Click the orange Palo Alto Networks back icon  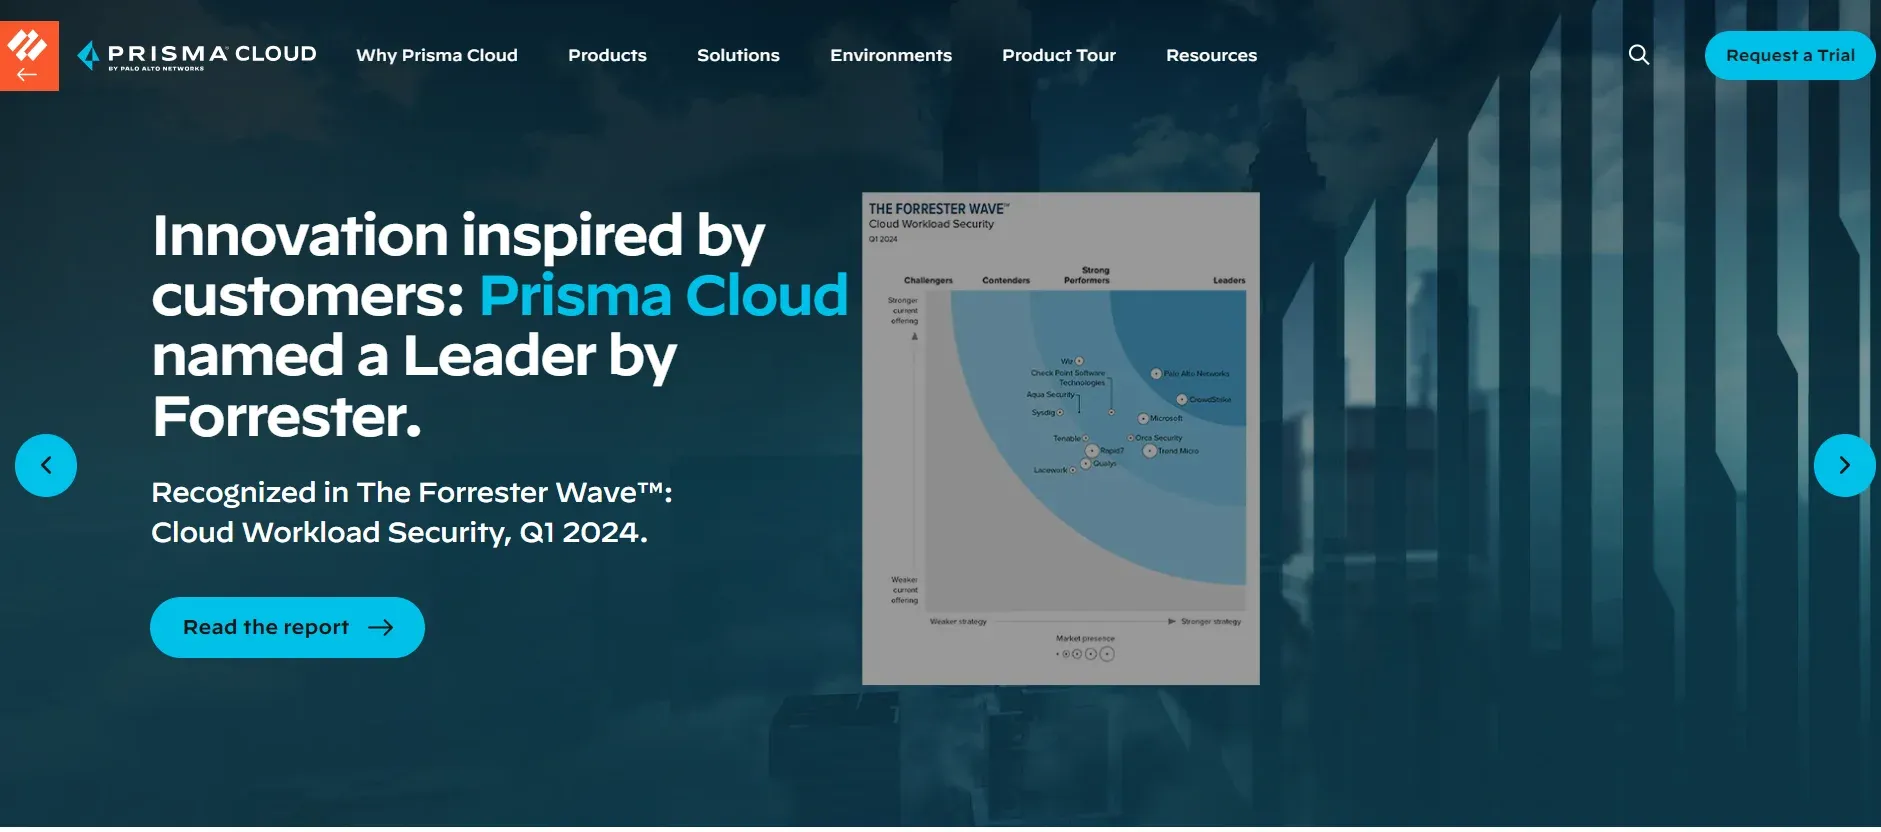click(x=29, y=56)
